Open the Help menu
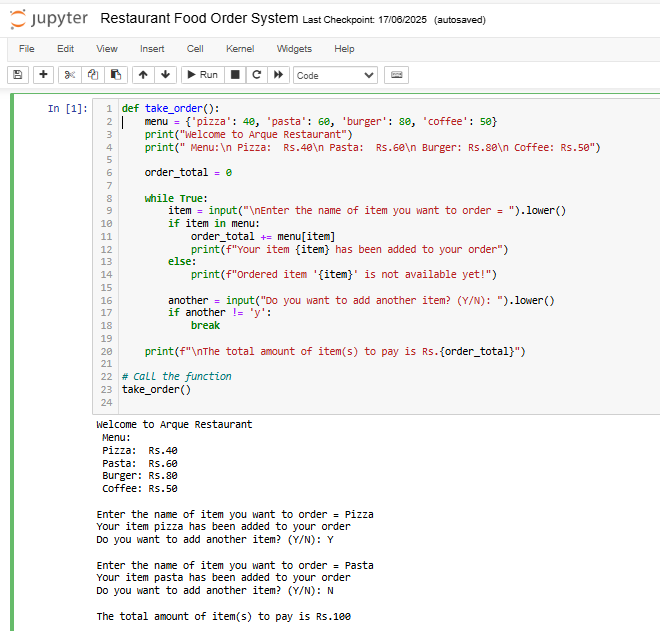The image size is (660, 631). pyautogui.click(x=344, y=49)
